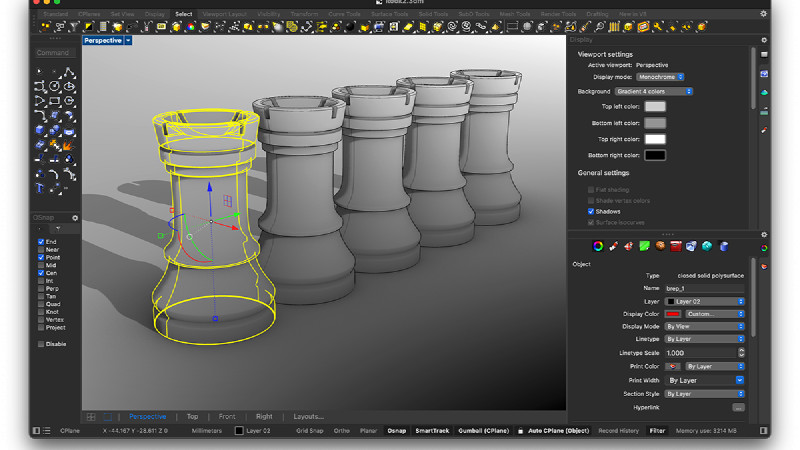Toggle the Disable osnap checkbox
Screen dimensions: 800x450
coord(41,343)
